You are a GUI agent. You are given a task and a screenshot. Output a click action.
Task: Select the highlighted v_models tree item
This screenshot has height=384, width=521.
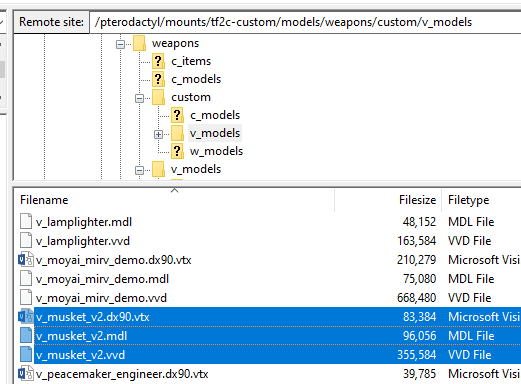click(x=215, y=133)
